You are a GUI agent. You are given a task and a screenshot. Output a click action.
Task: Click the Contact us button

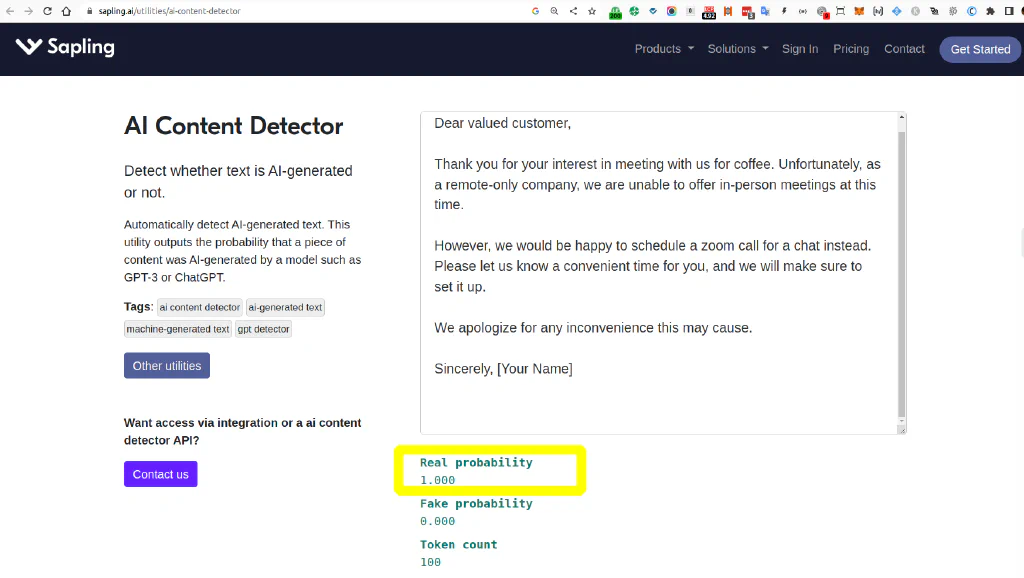[161, 474]
